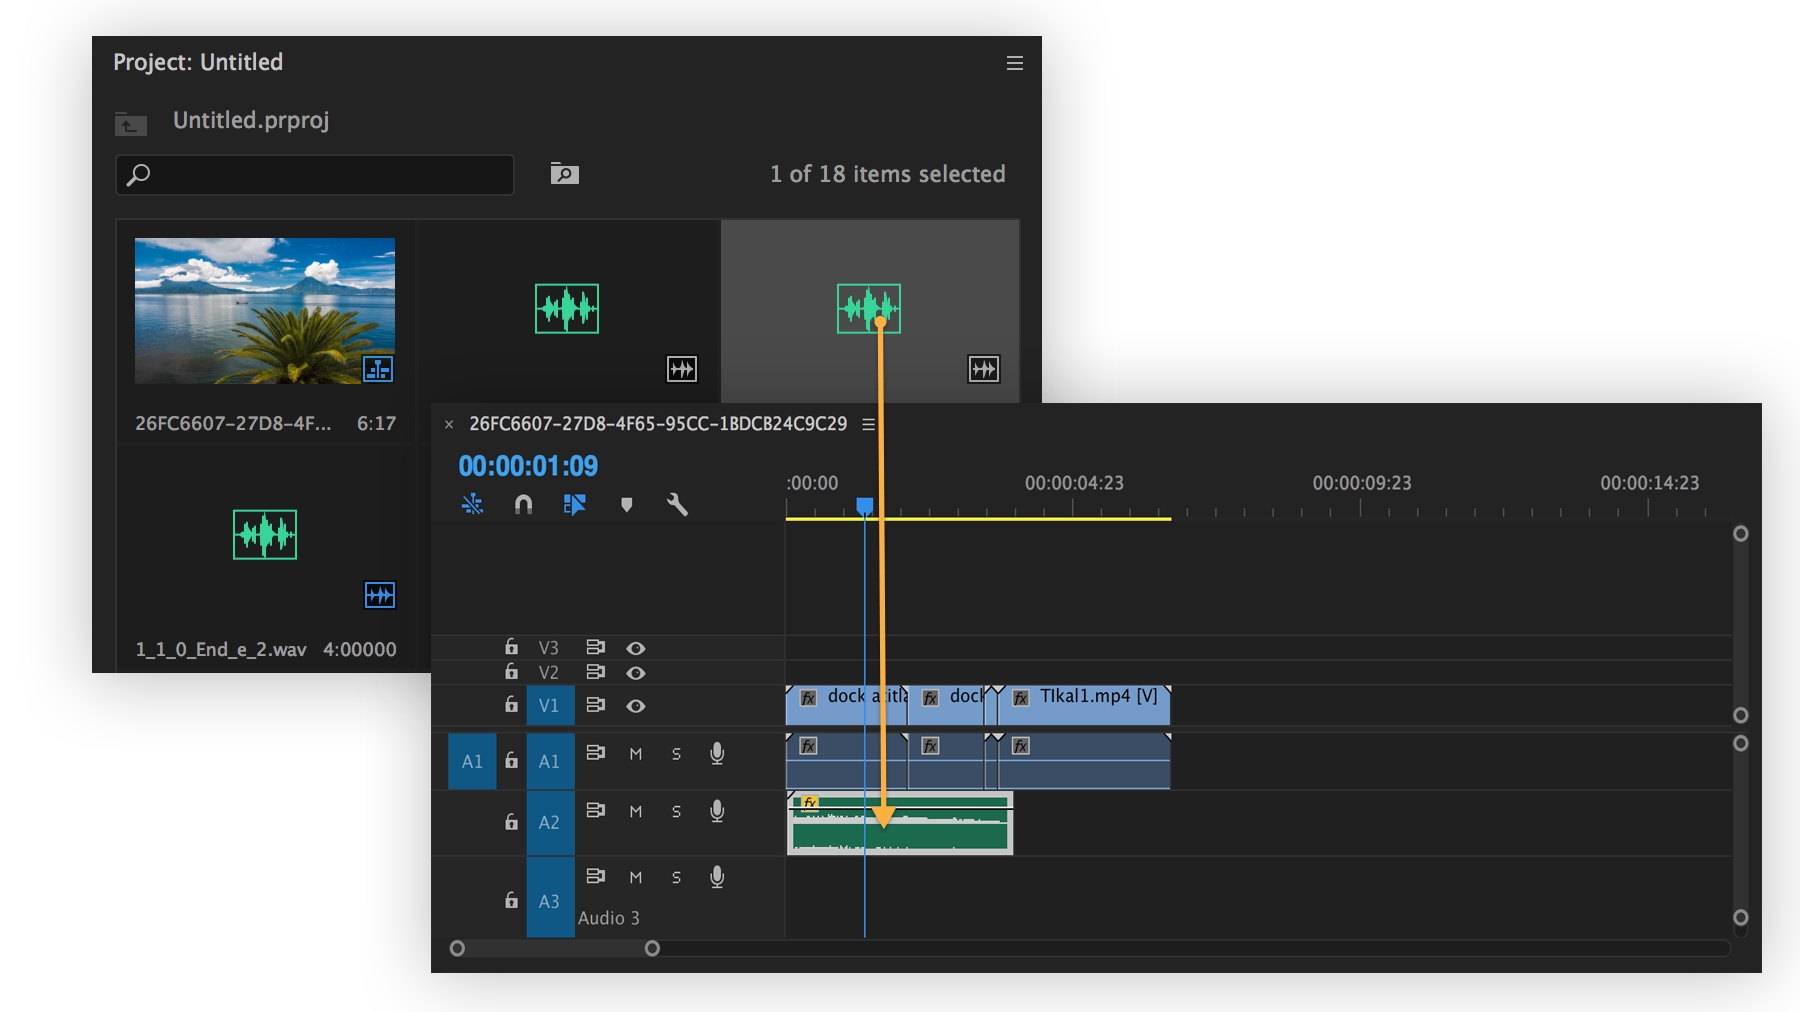Lock the Audio 3 track
Viewport: 1800px width, 1012px height.
[511, 898]
